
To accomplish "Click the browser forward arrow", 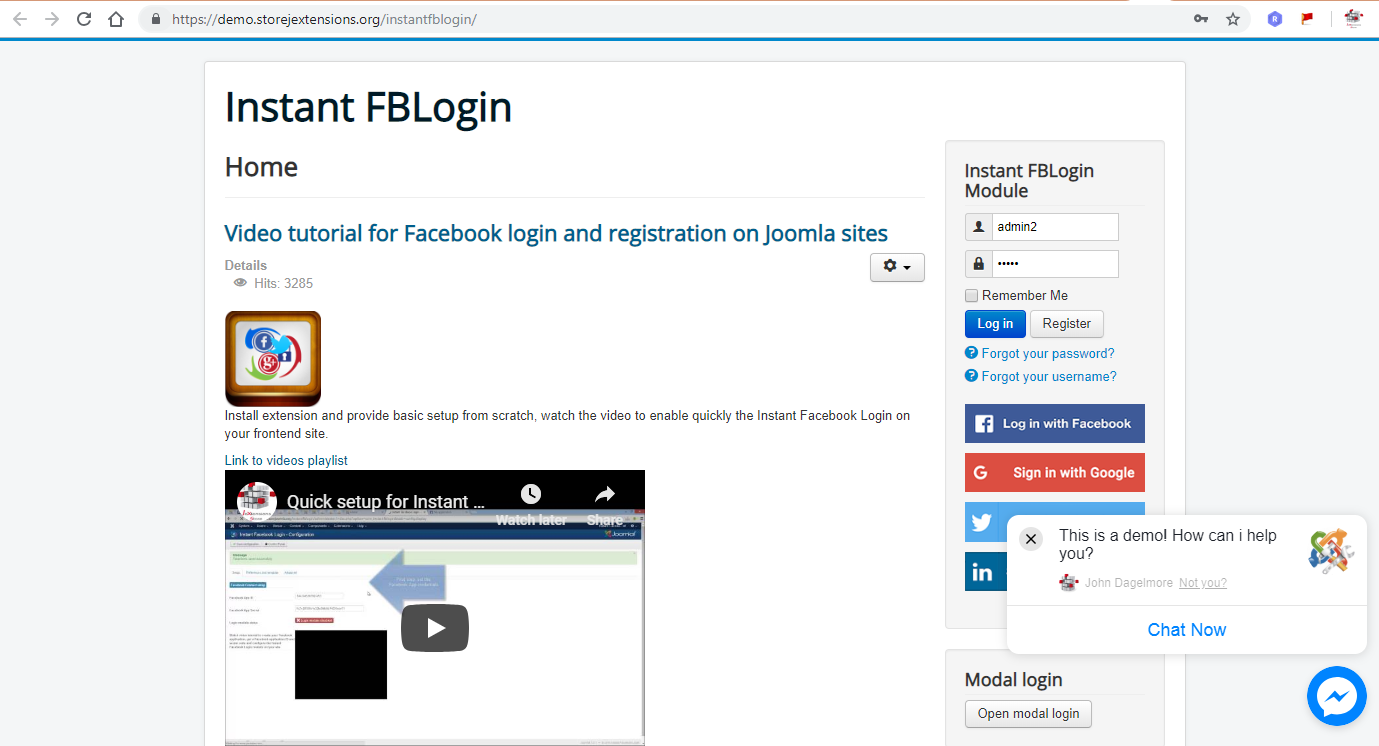I will pos(52,19).
